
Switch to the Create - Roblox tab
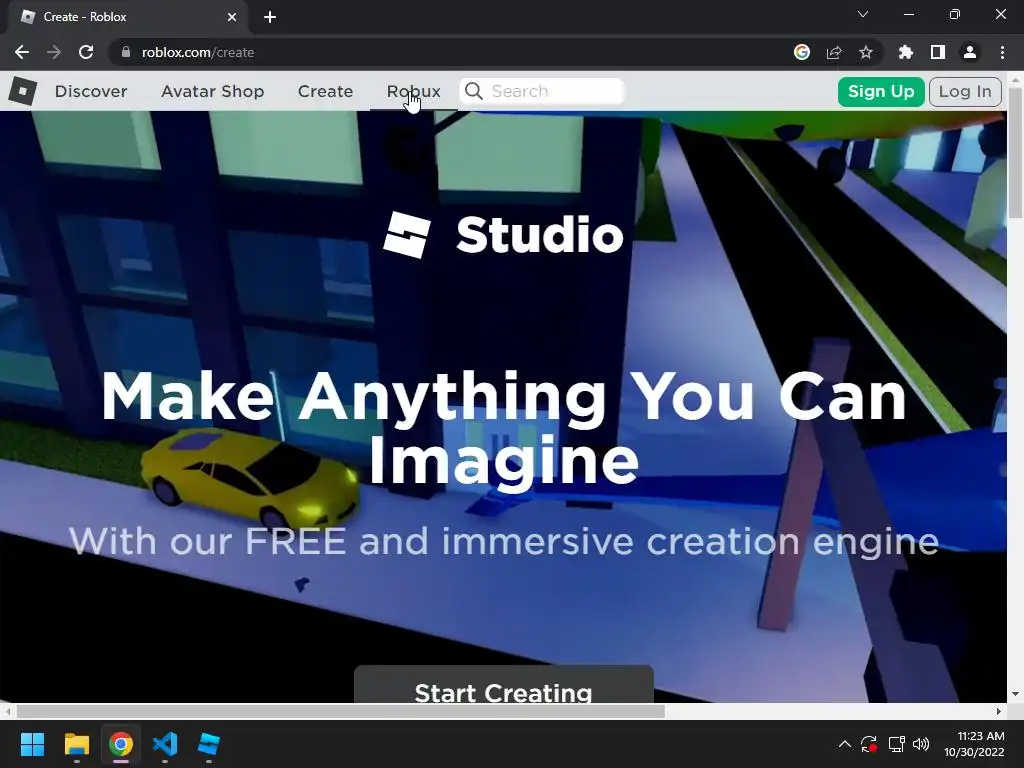point(127,17)
